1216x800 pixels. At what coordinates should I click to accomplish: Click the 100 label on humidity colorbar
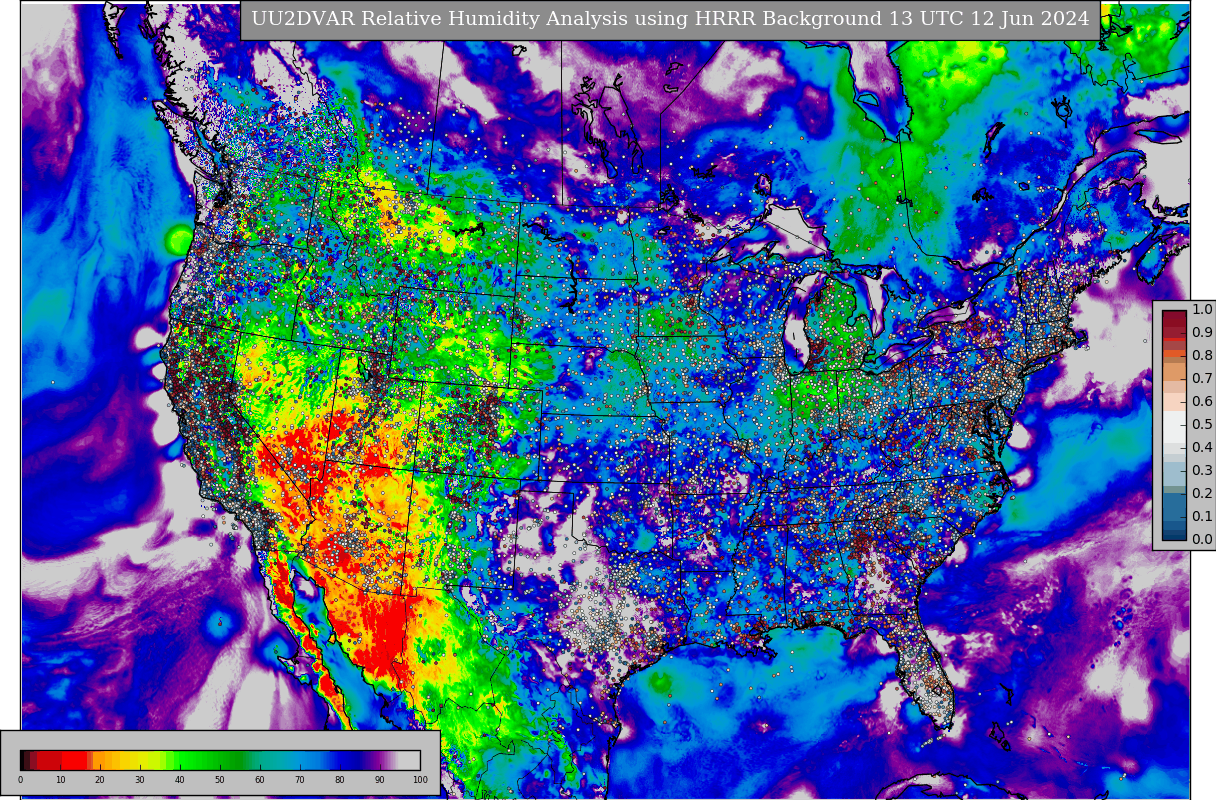point(420,780)
